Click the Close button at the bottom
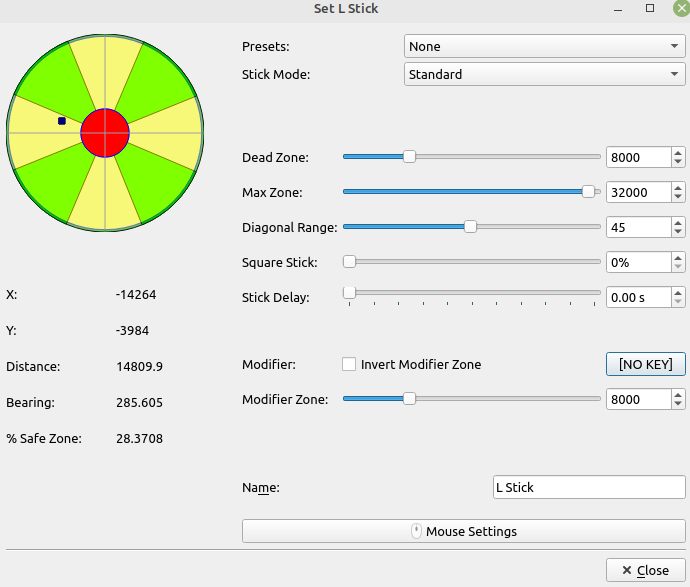 (646, 570)
